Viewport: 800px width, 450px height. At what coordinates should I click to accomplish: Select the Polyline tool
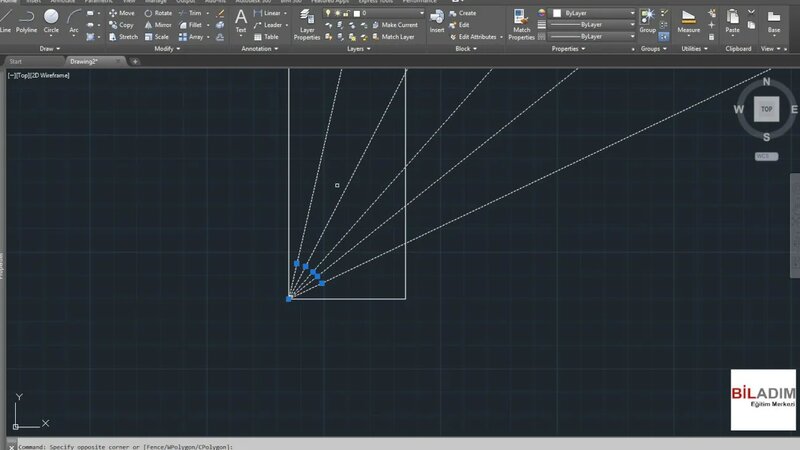pos(26,21)
